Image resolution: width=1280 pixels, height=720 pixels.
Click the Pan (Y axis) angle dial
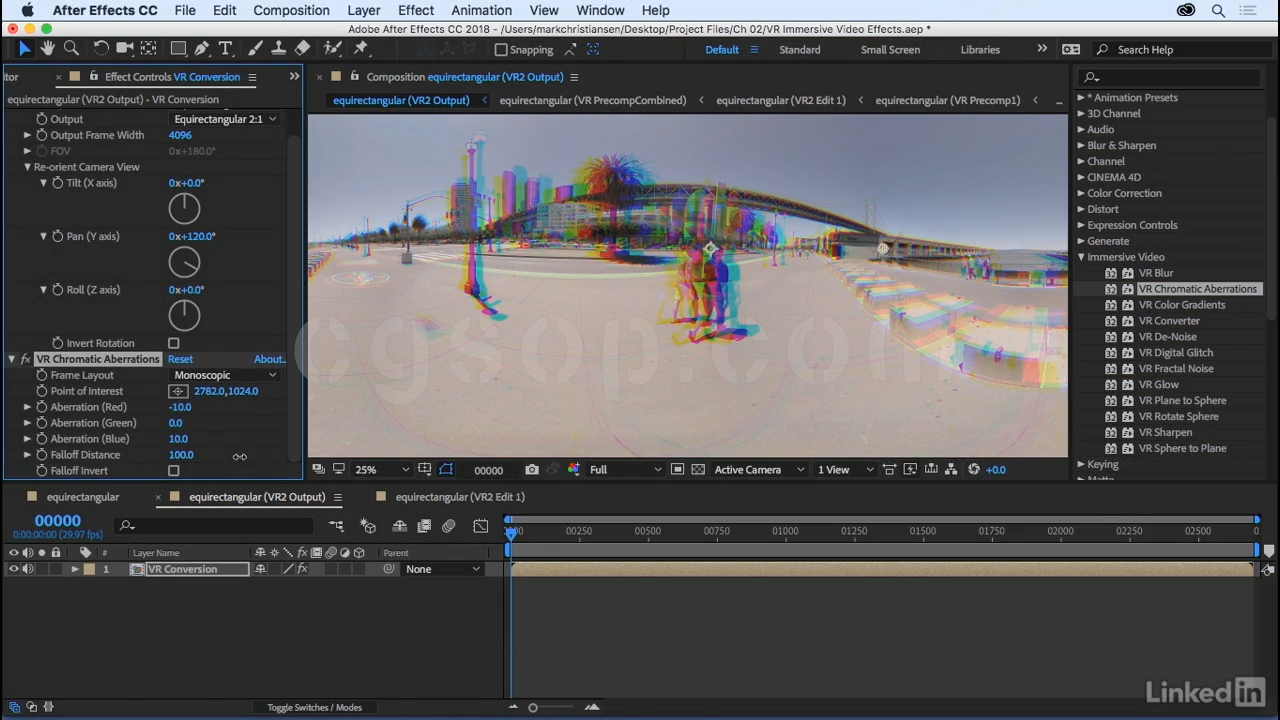[184, 262]
